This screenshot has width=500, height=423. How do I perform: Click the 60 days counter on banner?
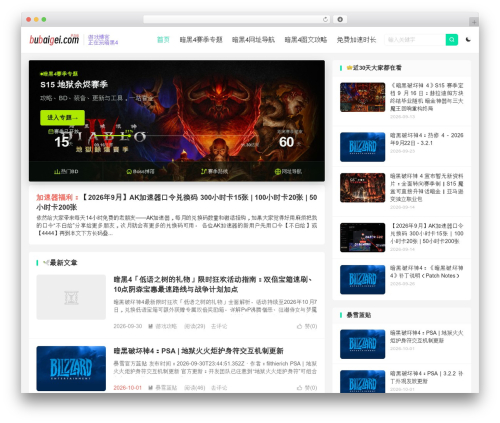tap(286, 142)
